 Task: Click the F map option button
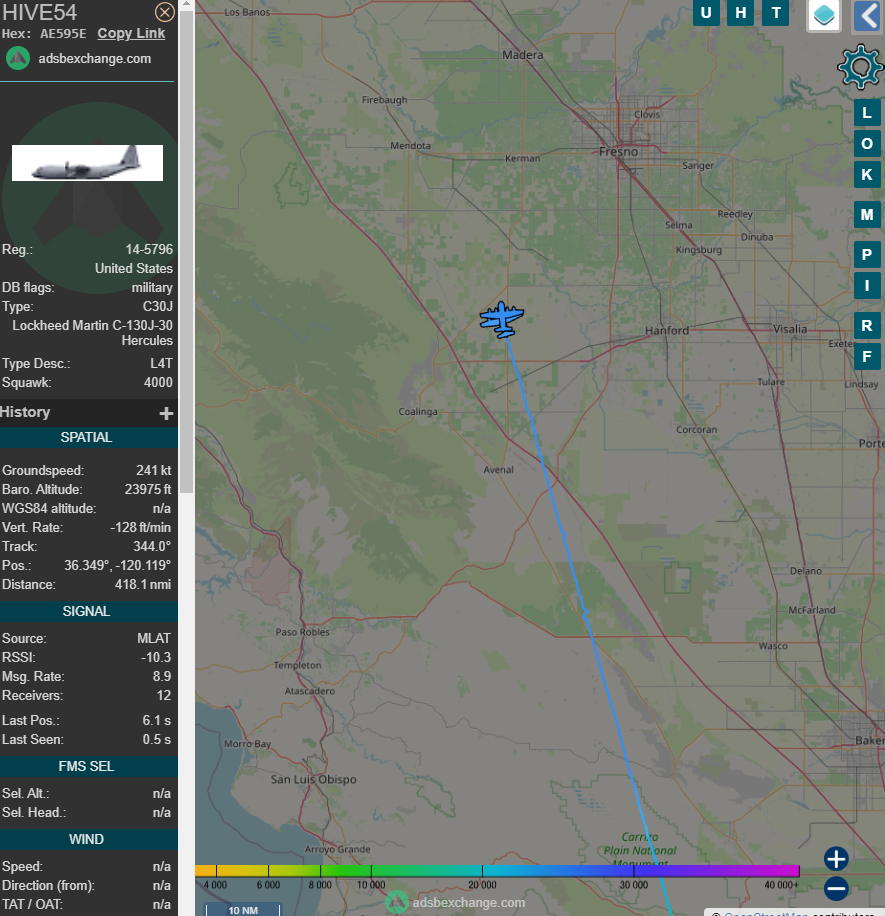click(x=867, y=357)
